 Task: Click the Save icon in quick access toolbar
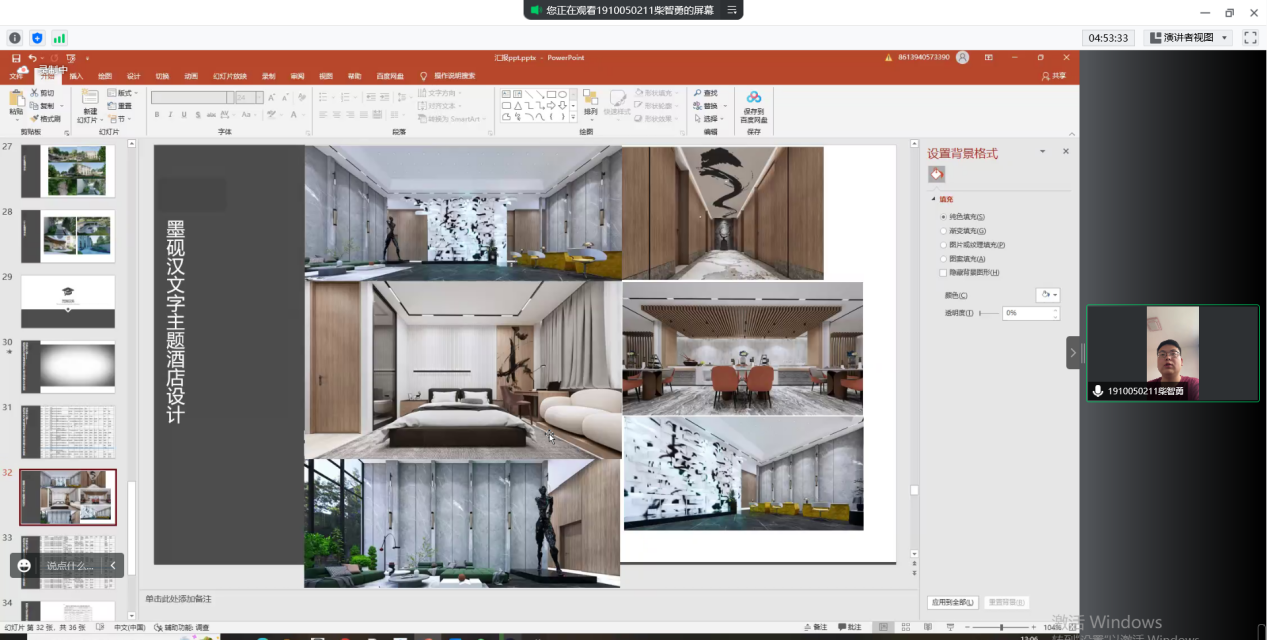16,58
